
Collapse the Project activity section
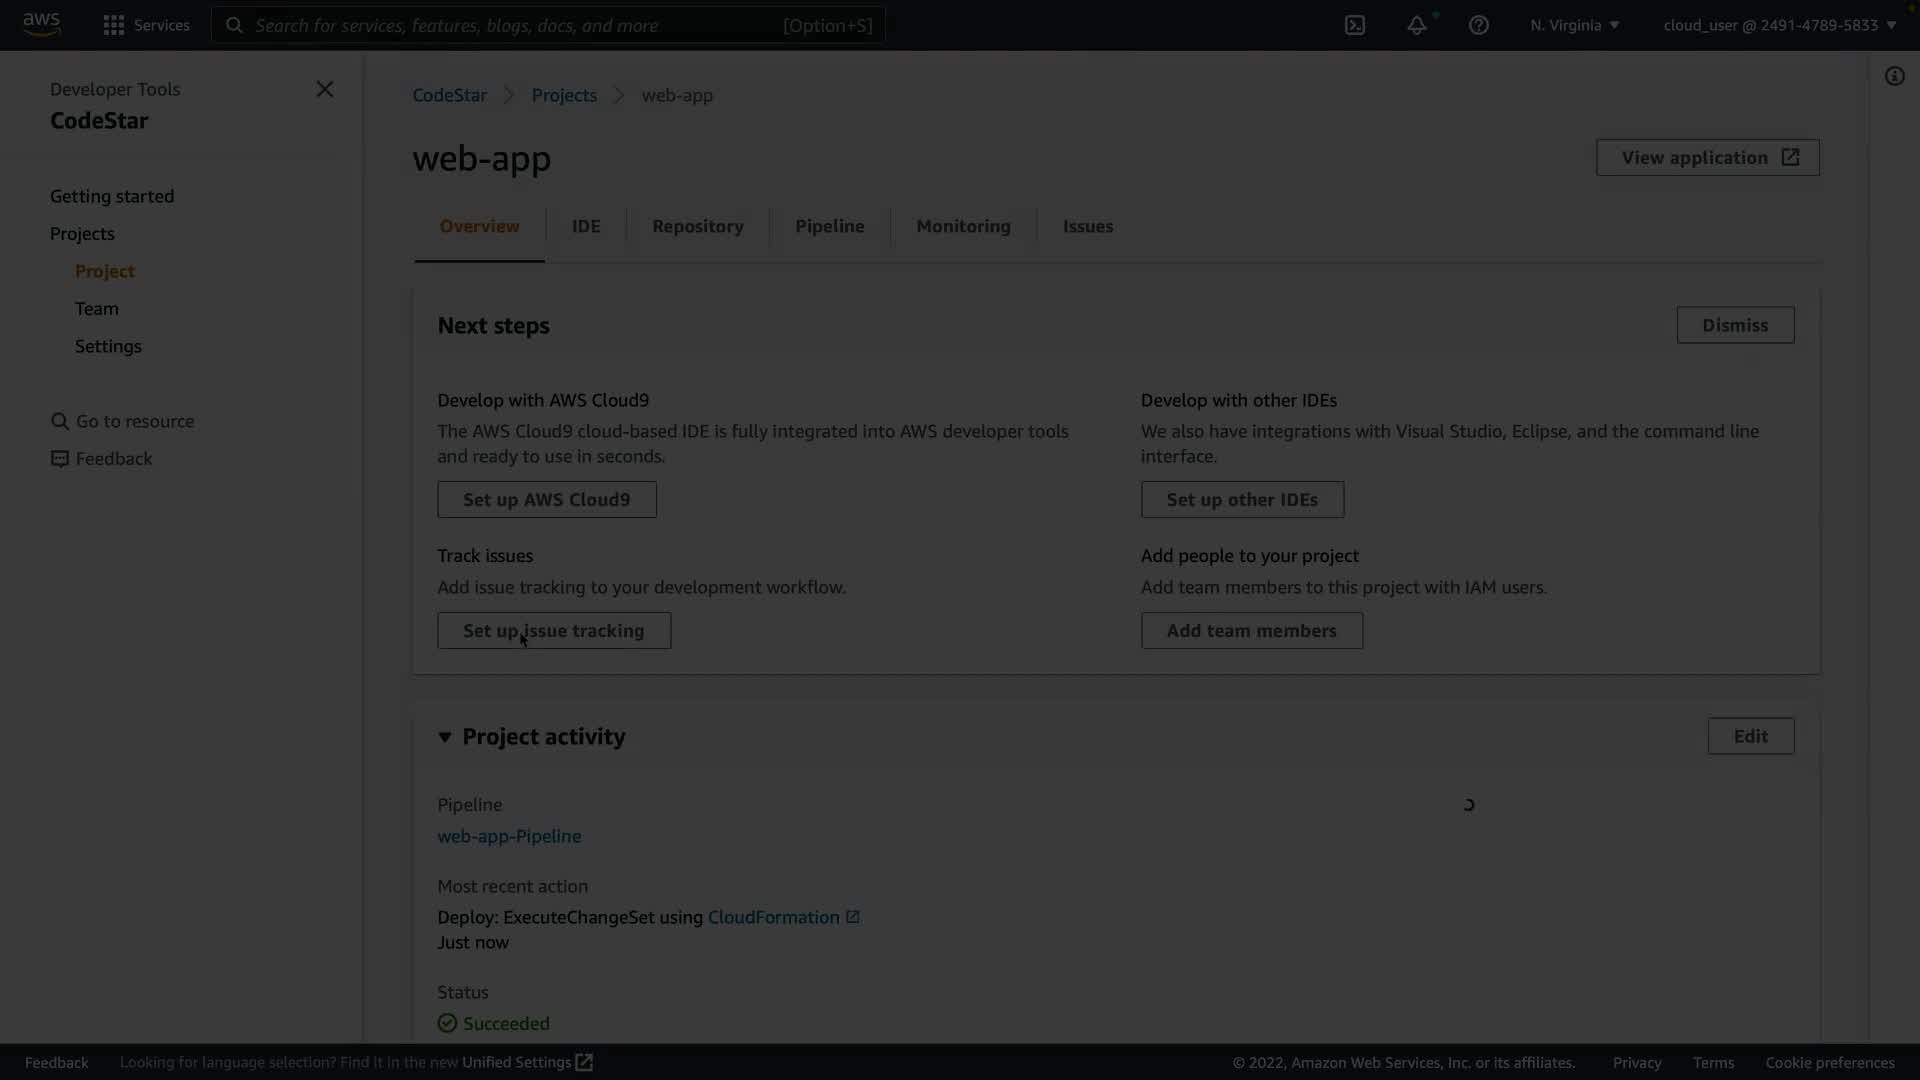tap(445, 737)
